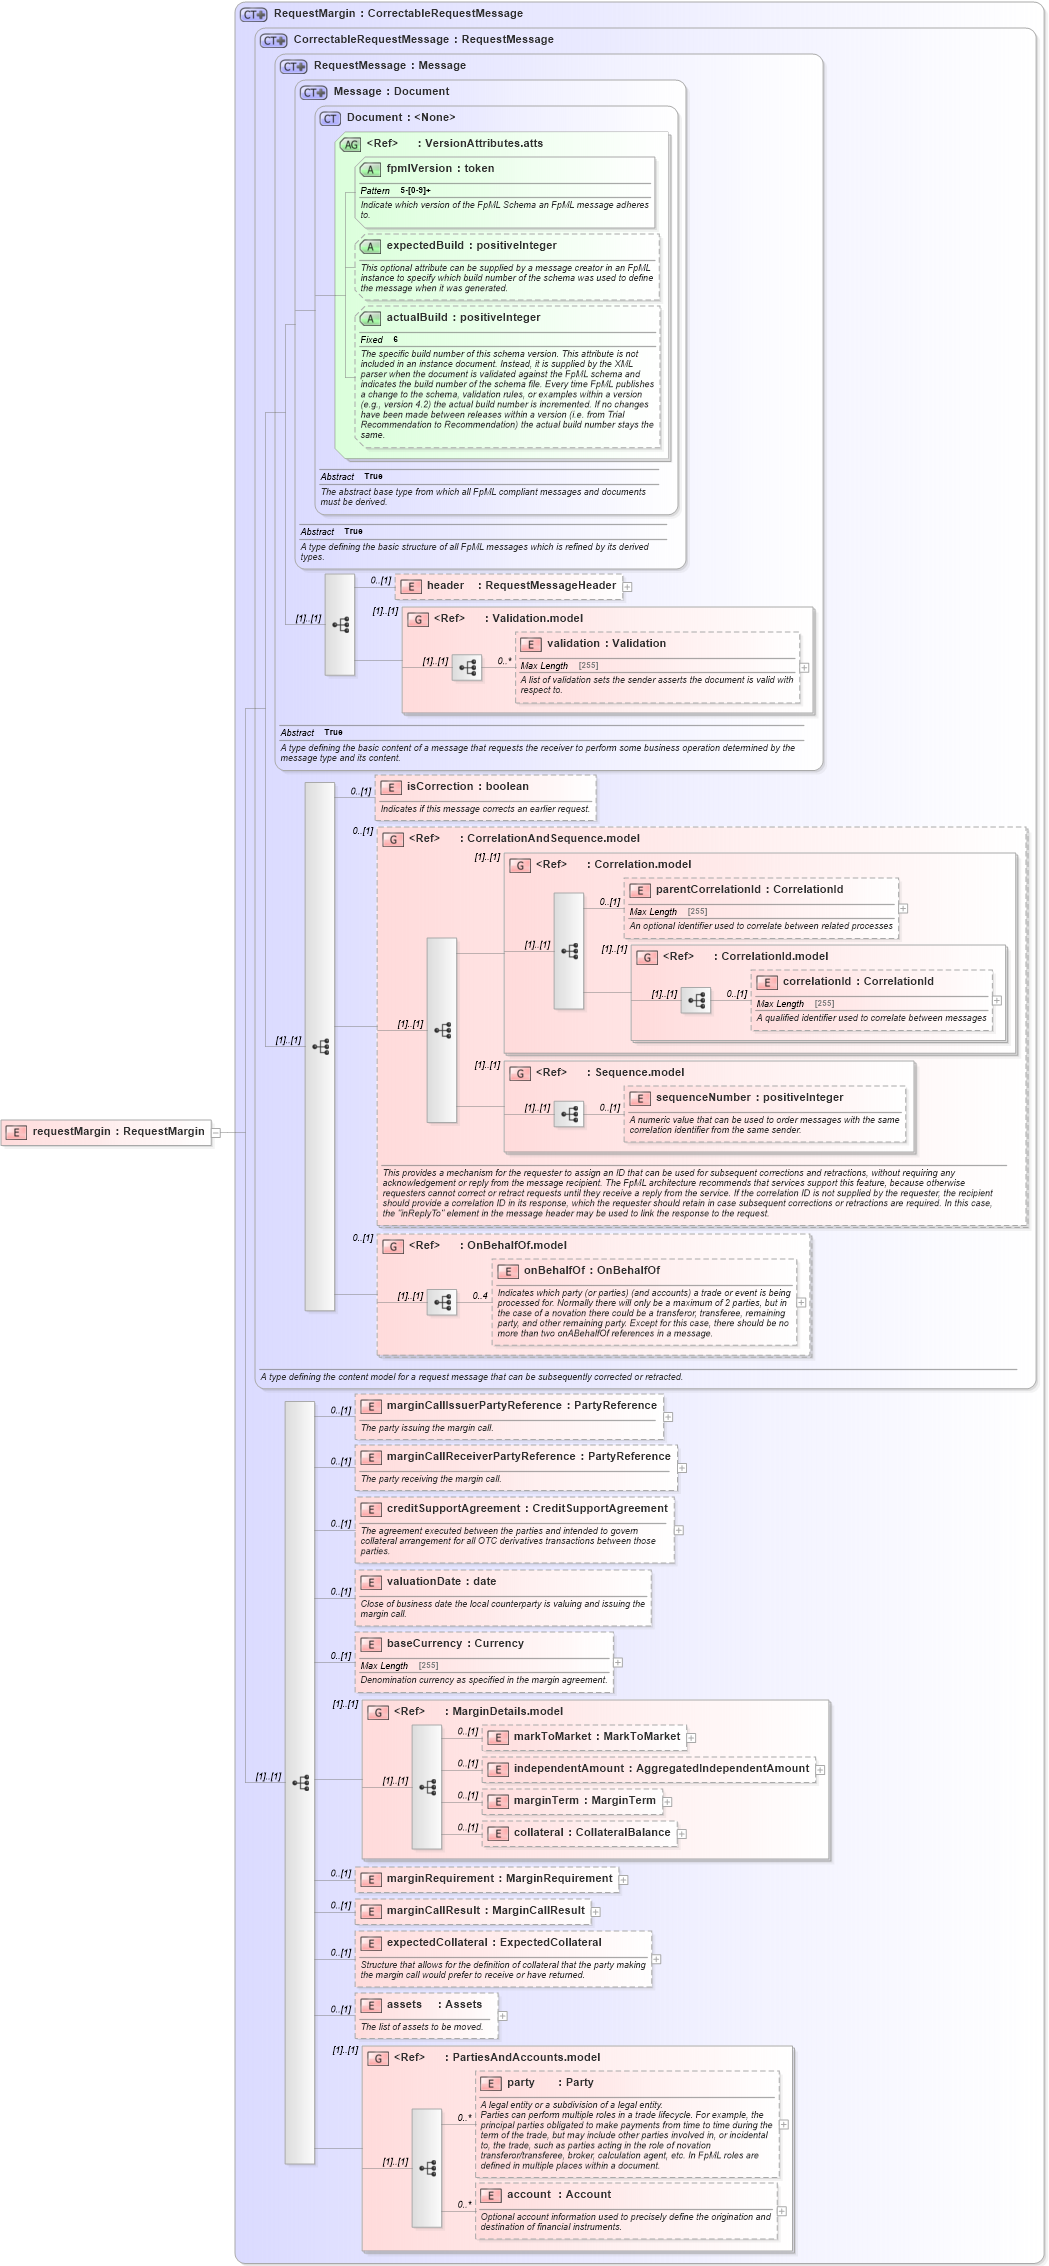The image size is (1049, 2266).
Task: Expand the parentCorrelationId element
Action: coord(903,908)
